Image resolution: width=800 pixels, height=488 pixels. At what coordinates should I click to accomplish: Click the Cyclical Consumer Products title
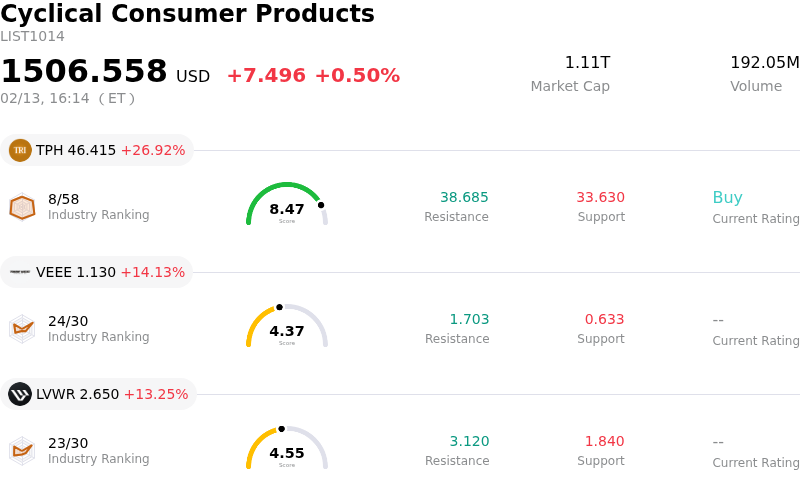(187, 14)
